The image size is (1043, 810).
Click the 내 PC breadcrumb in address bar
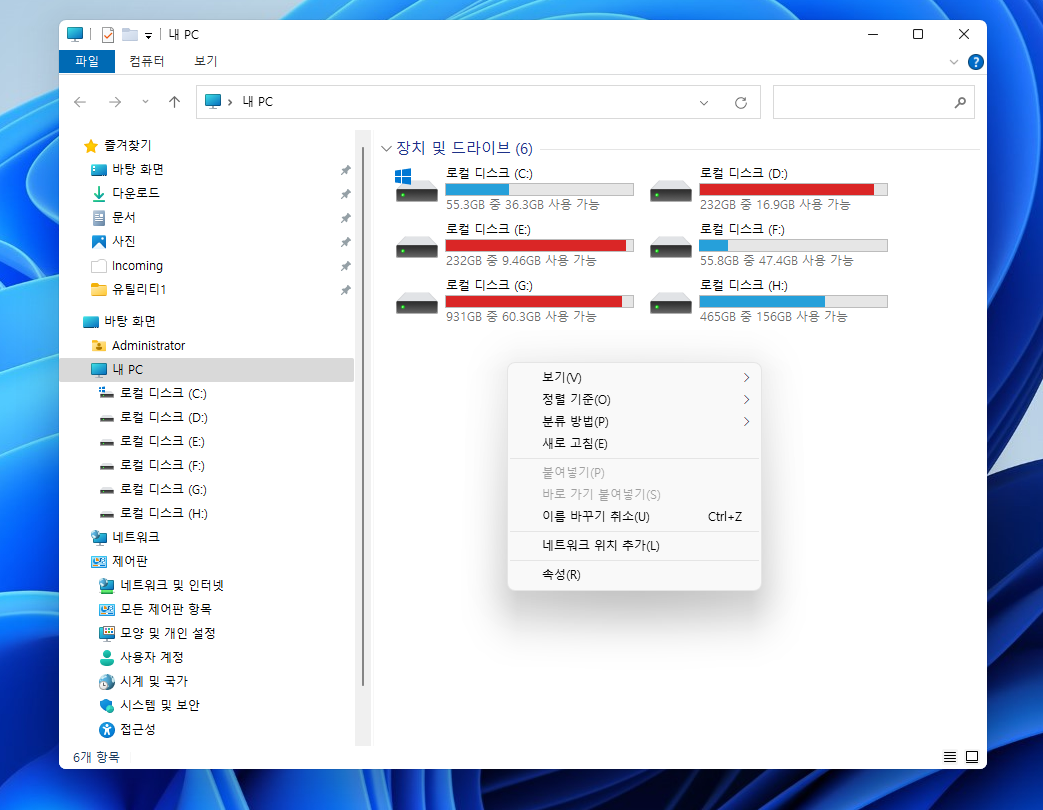pyautogui.click(x=257, y=101)
